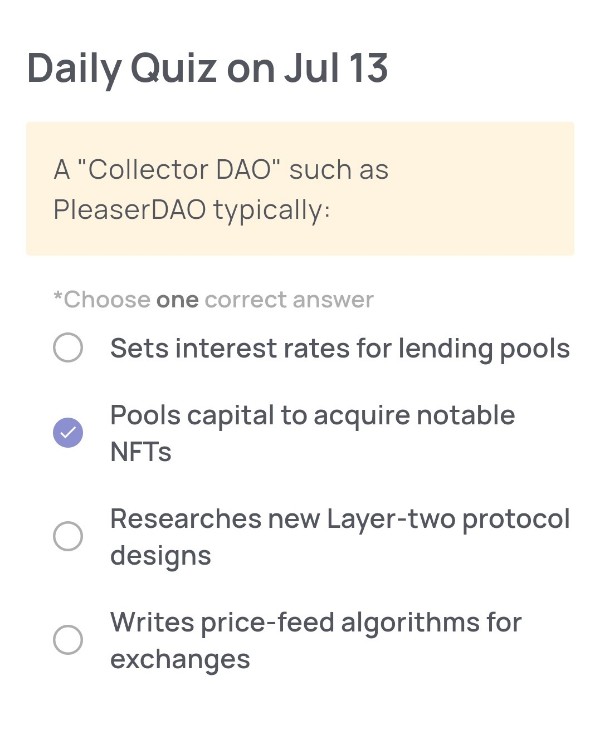
Task: Click the "*Choose one correct answer" instruction text
Action: (213, 300)
